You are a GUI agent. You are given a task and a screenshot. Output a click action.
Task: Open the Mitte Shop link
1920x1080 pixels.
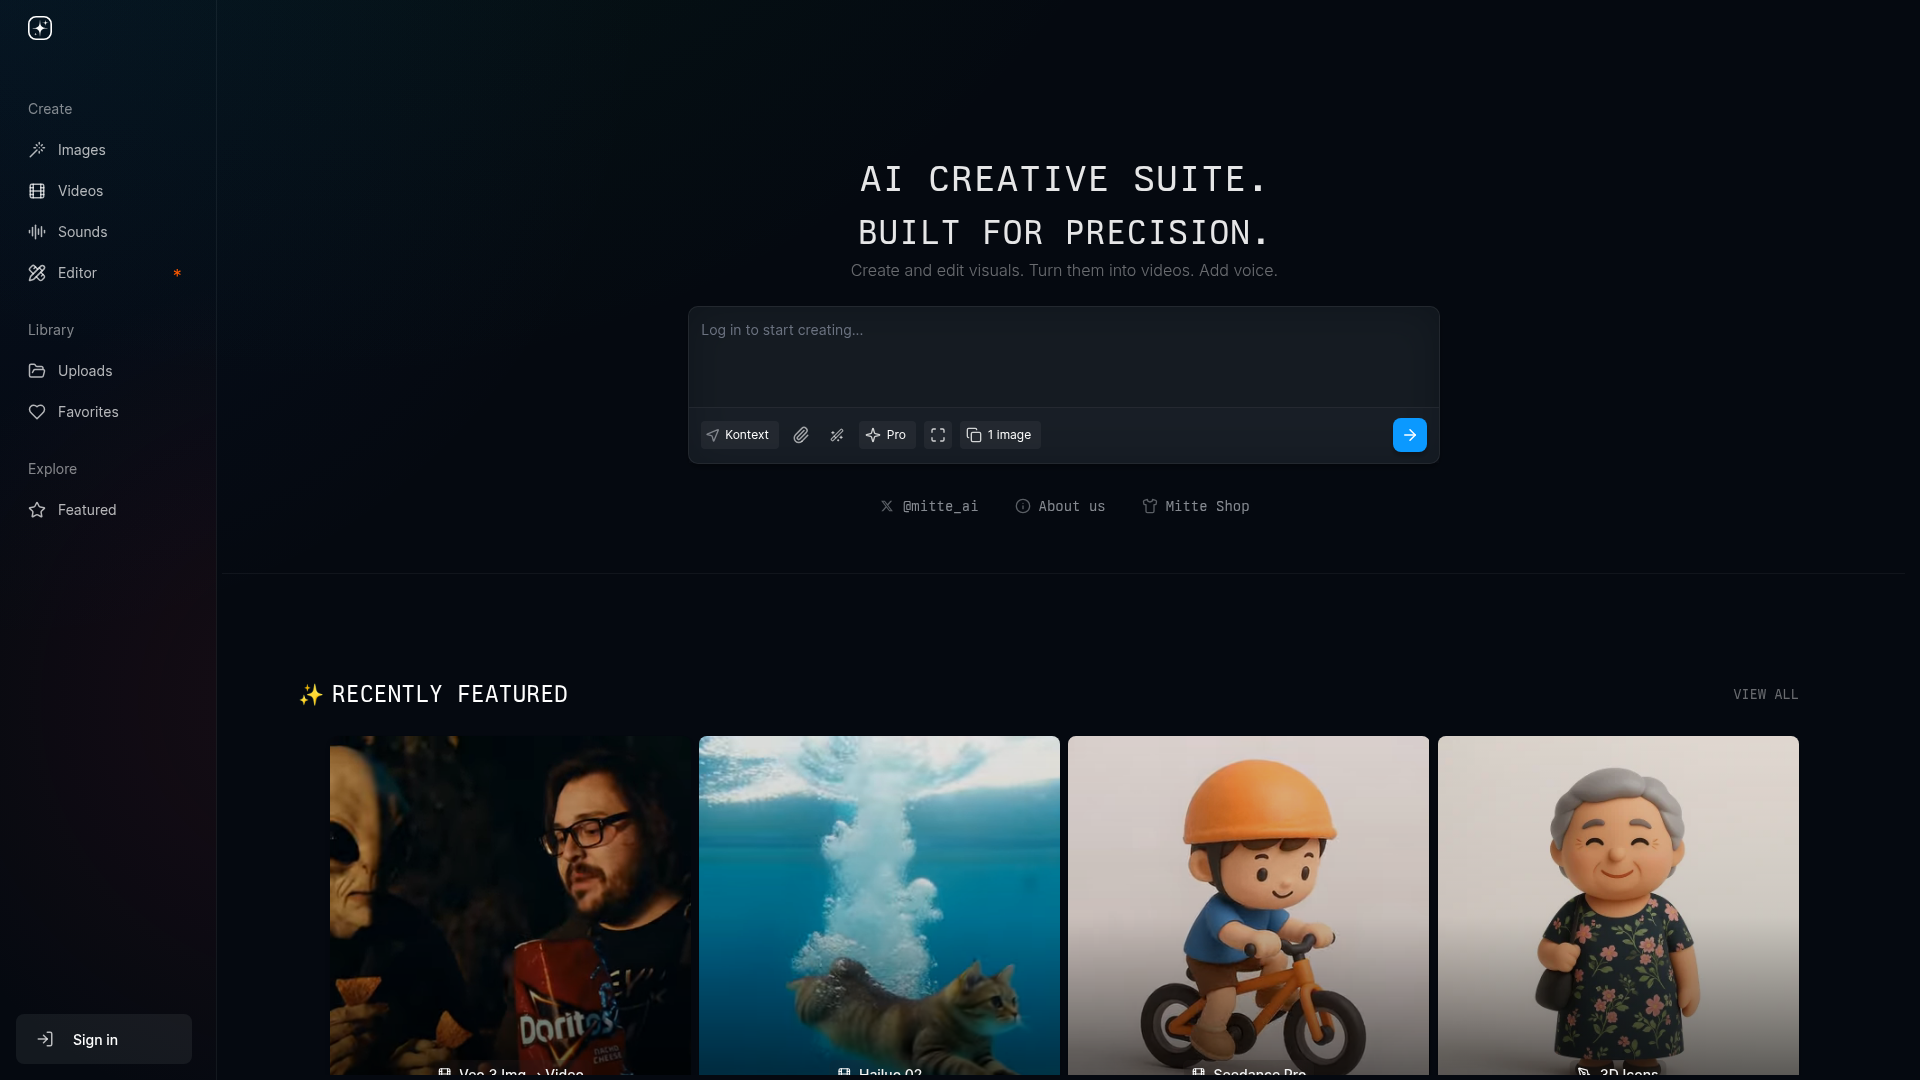[1196, 506]
